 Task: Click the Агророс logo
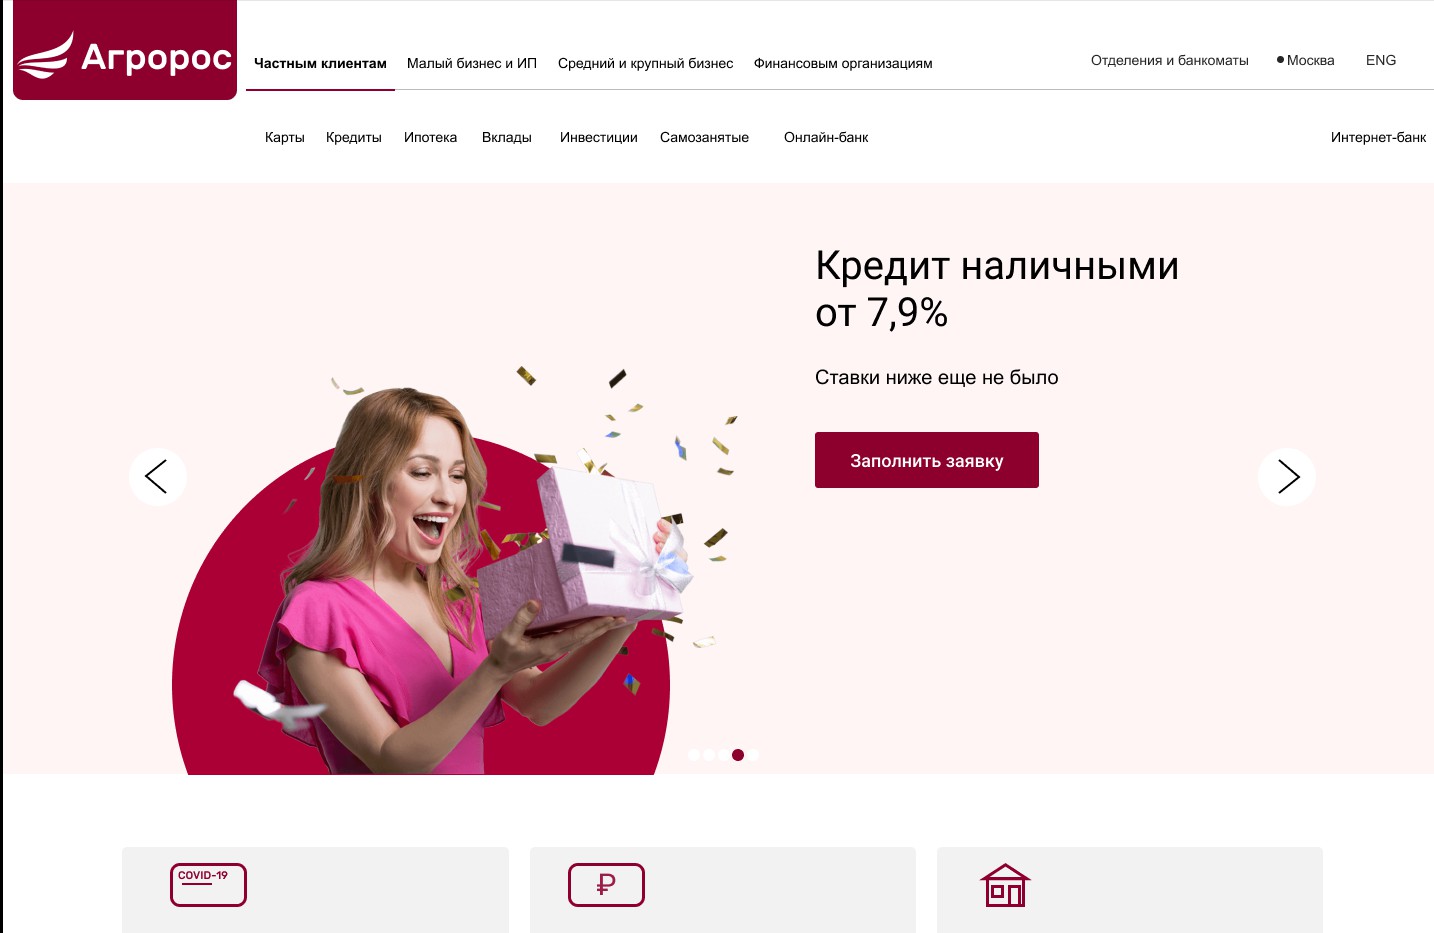125,50
